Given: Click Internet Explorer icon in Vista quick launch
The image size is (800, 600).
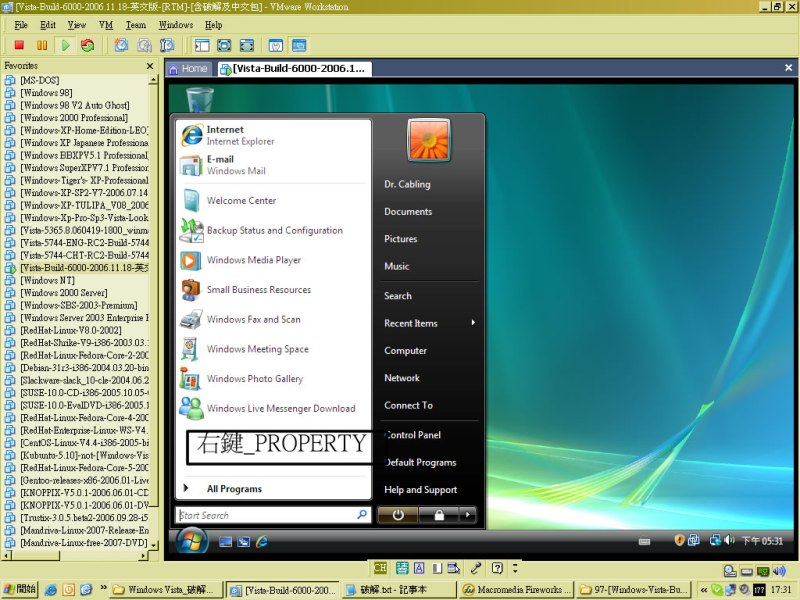Looking at the screenshot, I should point(262,542).
